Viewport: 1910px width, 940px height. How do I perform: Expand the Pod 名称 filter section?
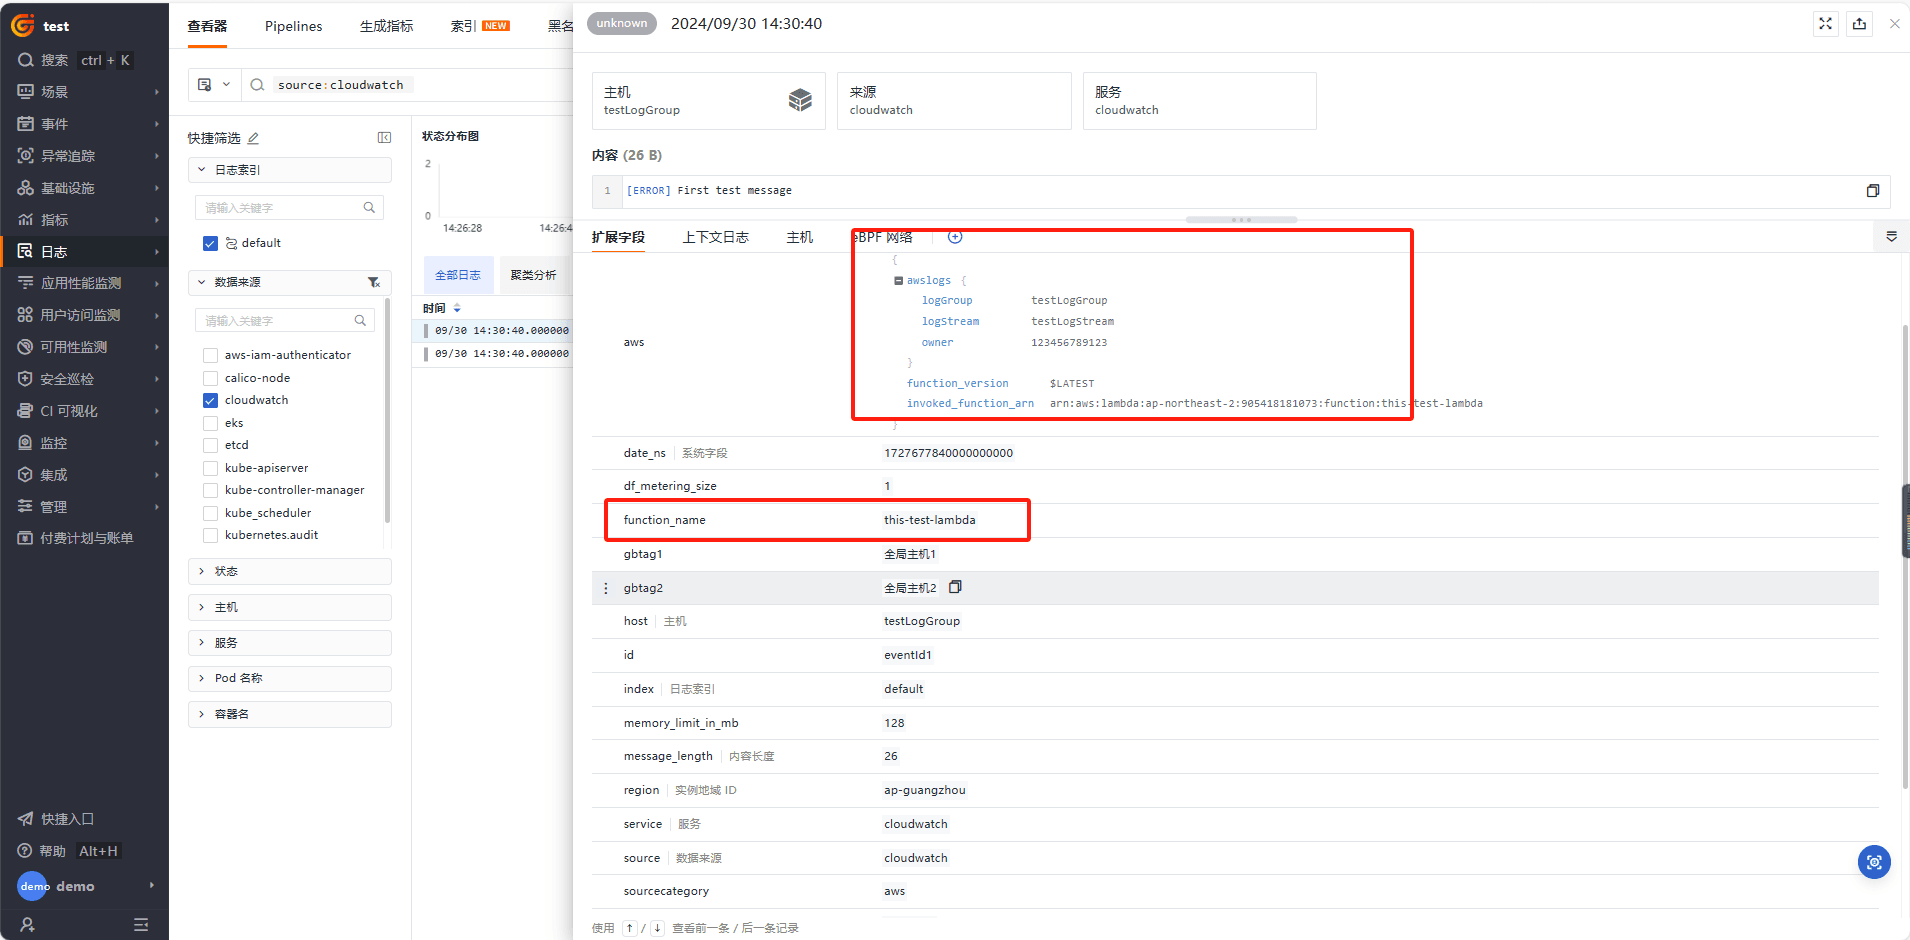pos(289,678)
